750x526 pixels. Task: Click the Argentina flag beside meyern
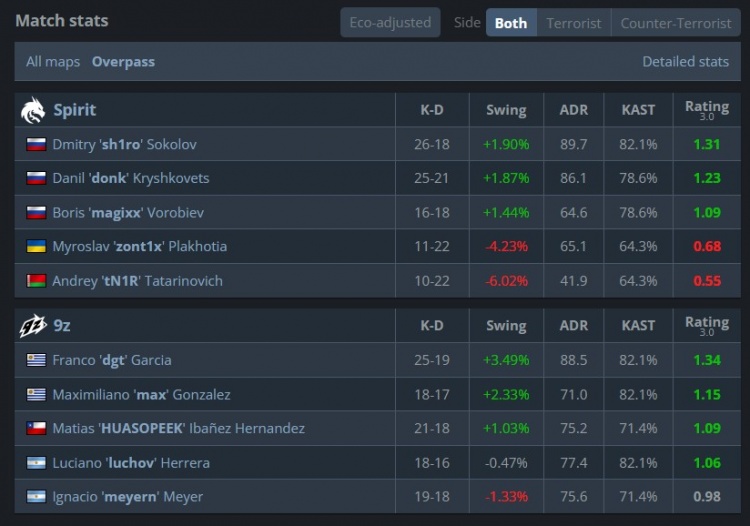[36, 497]
